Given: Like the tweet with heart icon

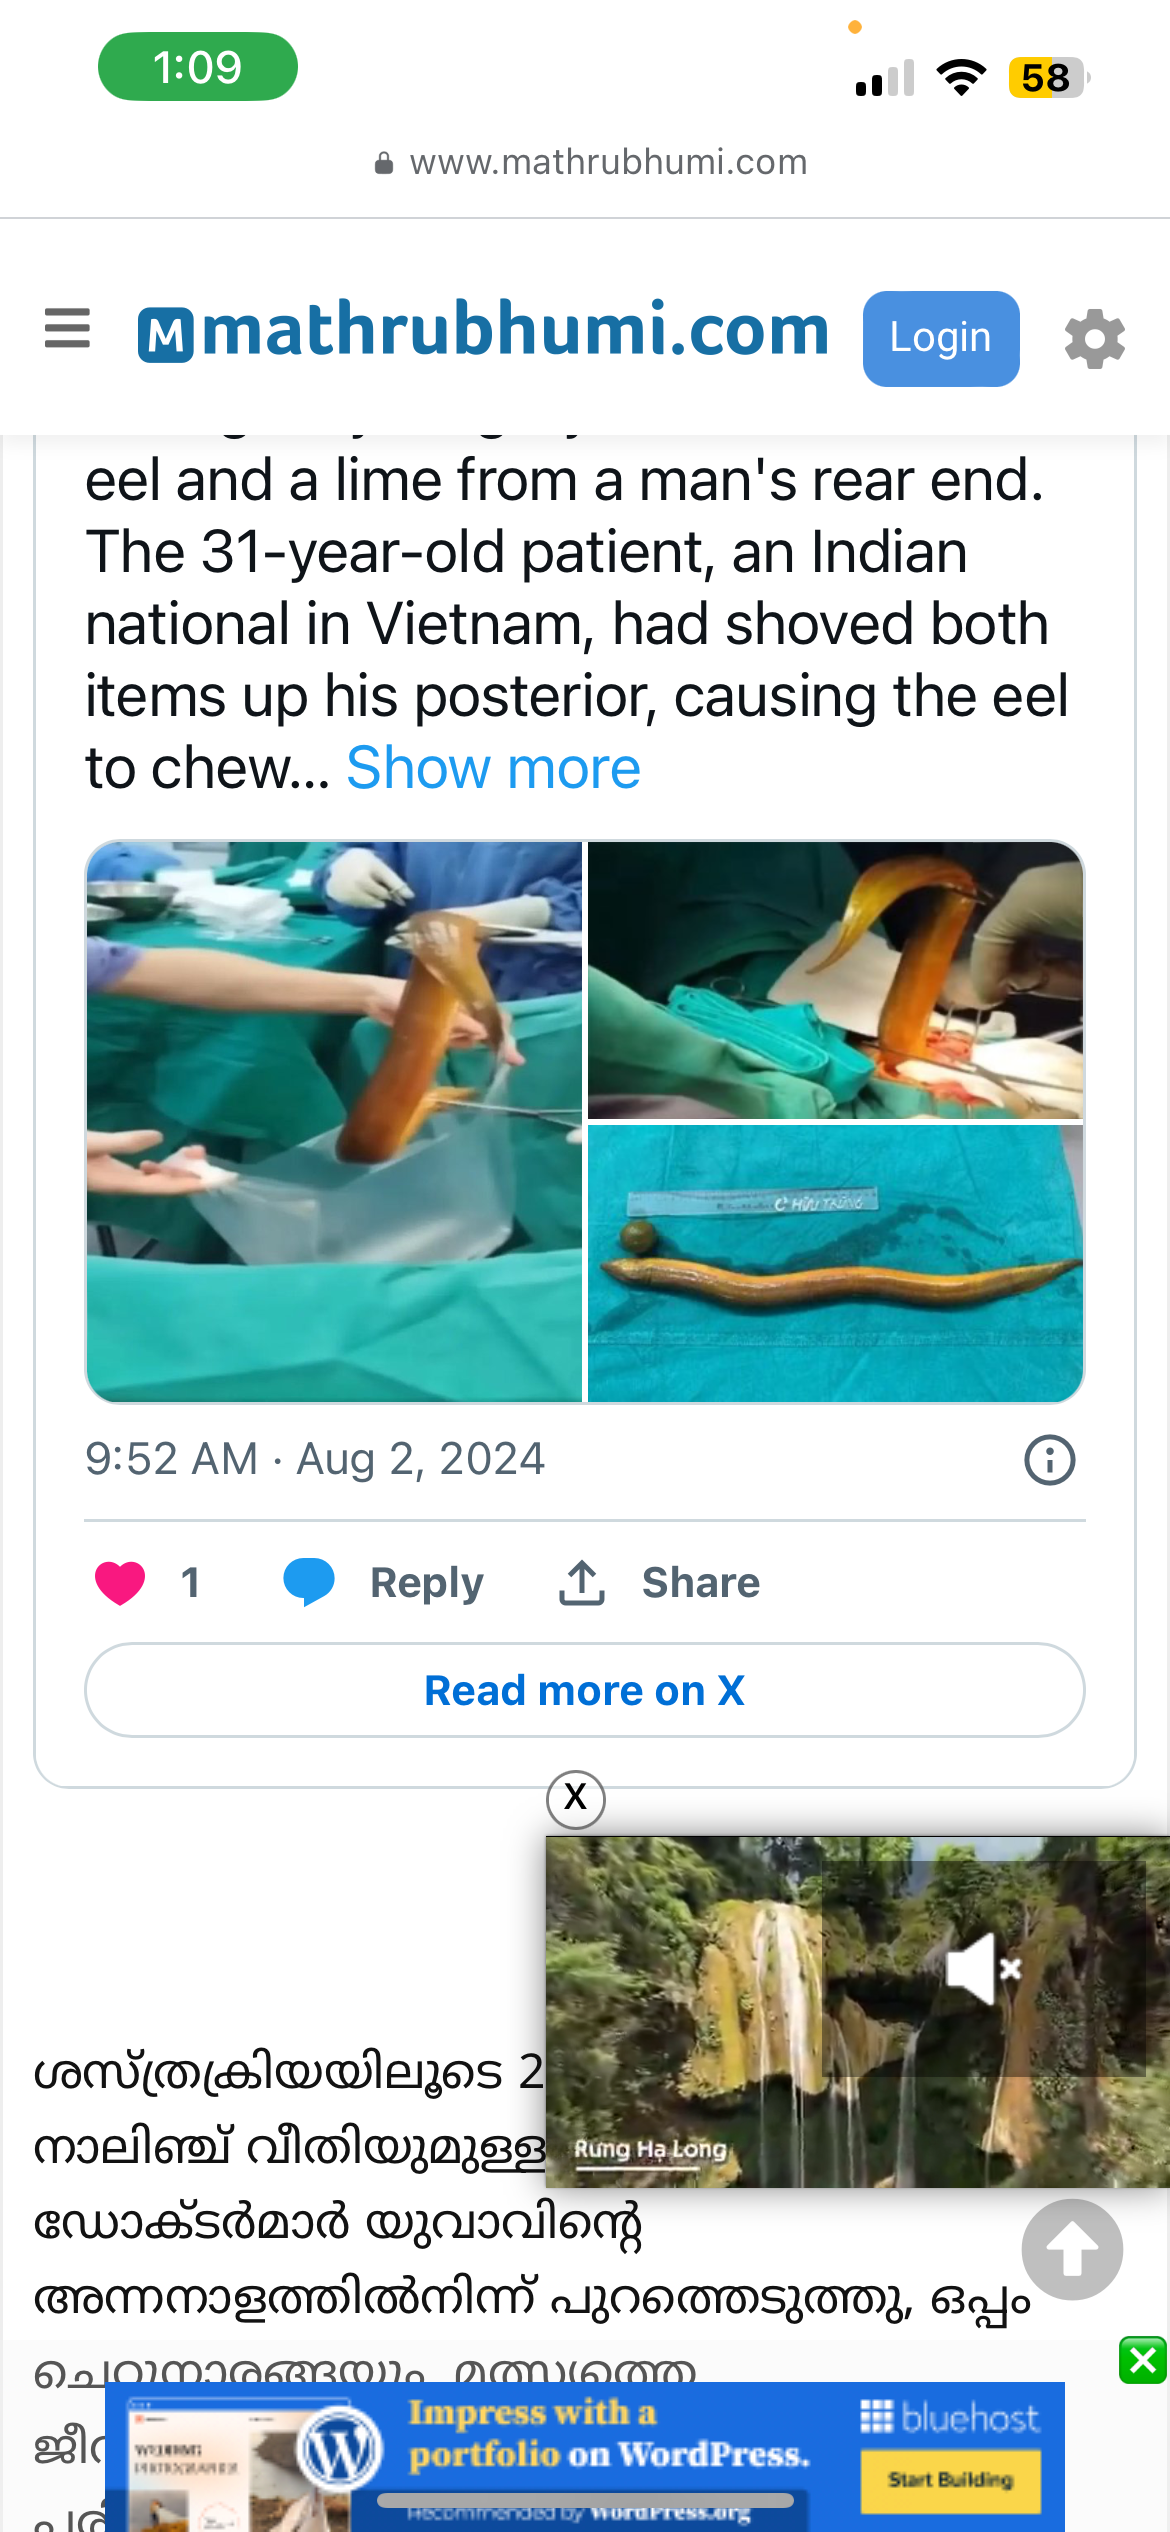Looking at the screenshot, I should (120, 1583).
